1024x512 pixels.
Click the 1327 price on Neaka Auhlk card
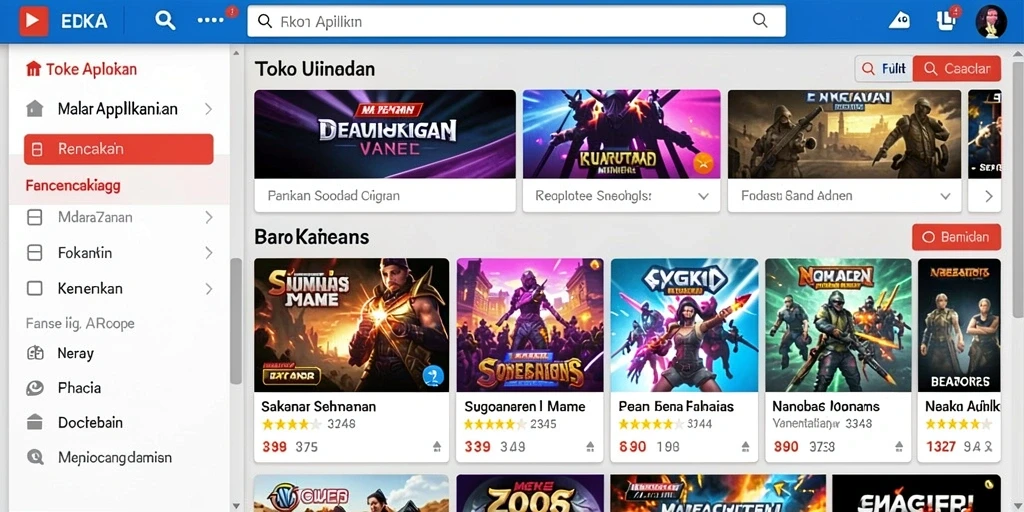(x=941, y=447)
